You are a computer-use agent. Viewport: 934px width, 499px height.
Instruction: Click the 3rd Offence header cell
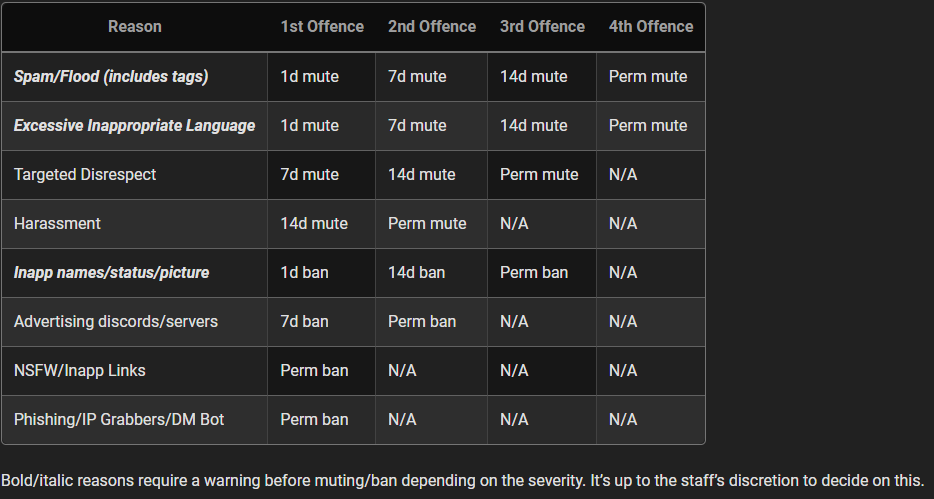point(542,27)
